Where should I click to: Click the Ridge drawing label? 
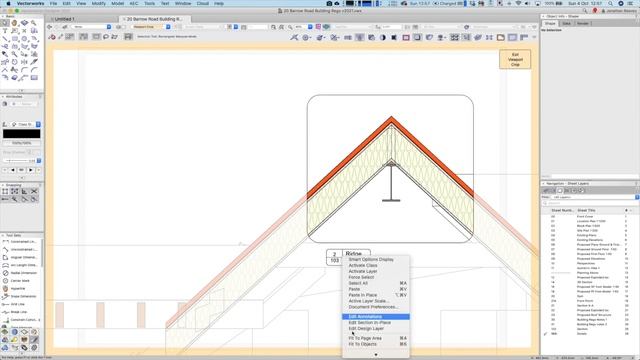(x=353, y=254)
